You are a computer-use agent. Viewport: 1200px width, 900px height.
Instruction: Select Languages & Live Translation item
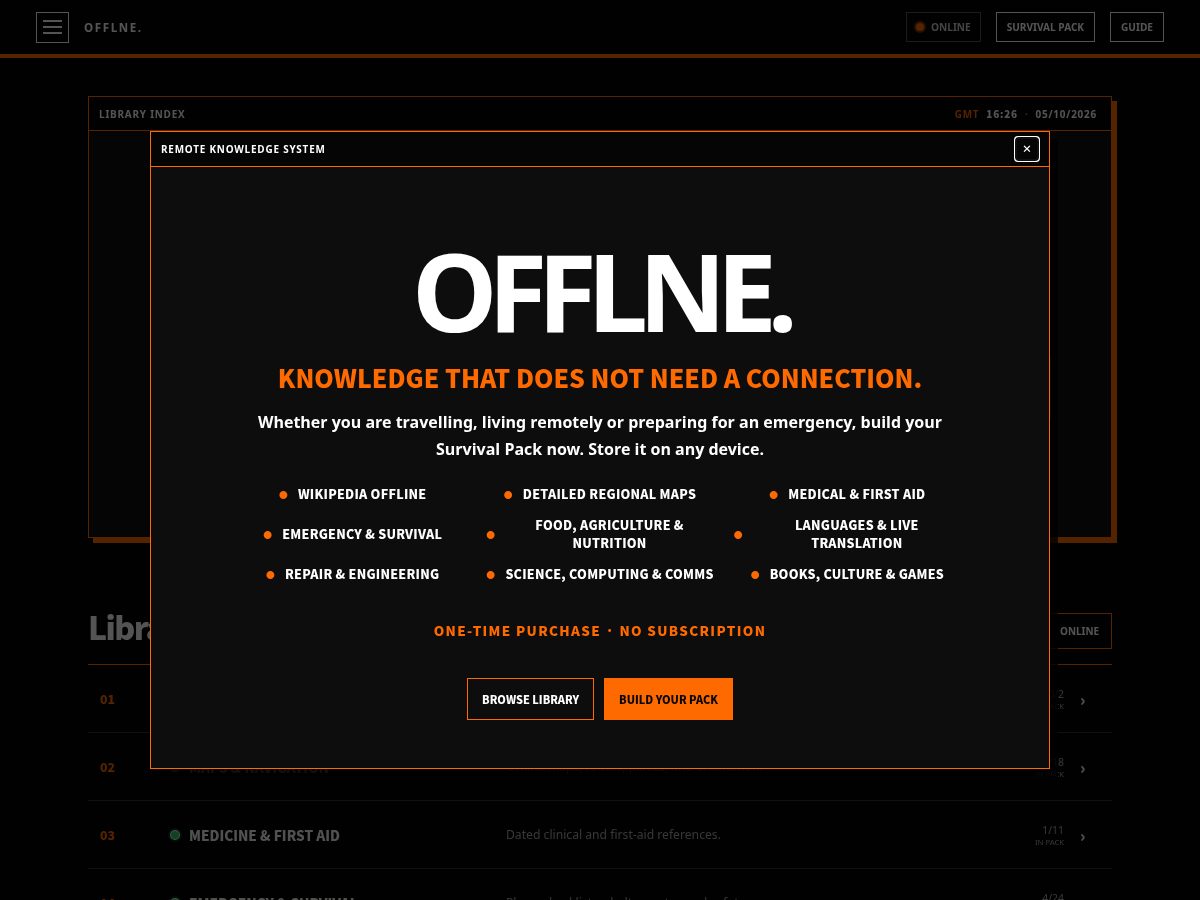click(847, 534)
